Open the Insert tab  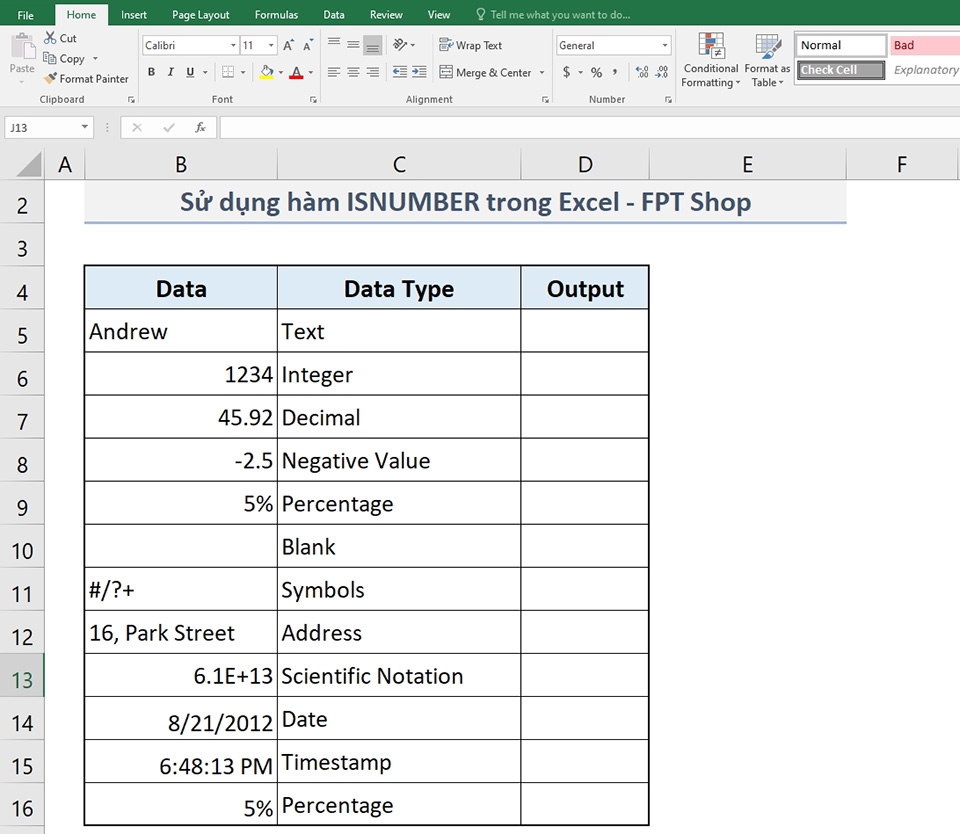point(133,14)
